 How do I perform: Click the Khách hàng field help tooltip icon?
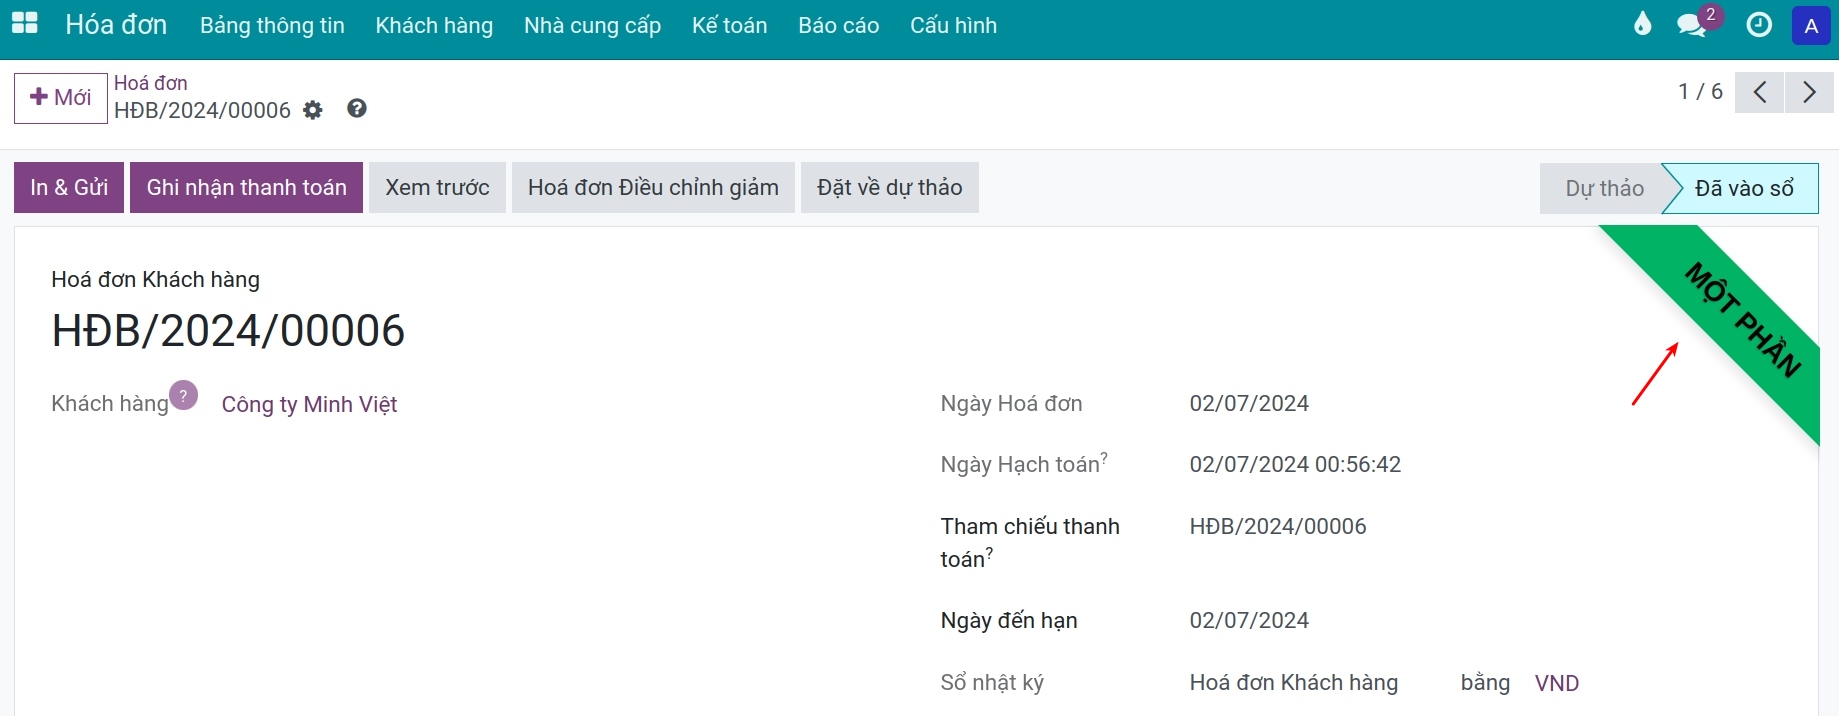click(x=183, y=396)
